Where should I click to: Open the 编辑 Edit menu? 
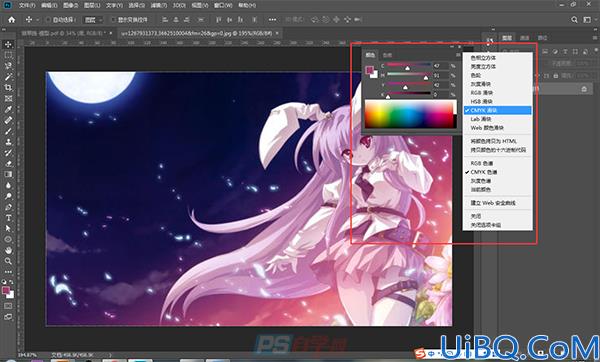[49, 5]
